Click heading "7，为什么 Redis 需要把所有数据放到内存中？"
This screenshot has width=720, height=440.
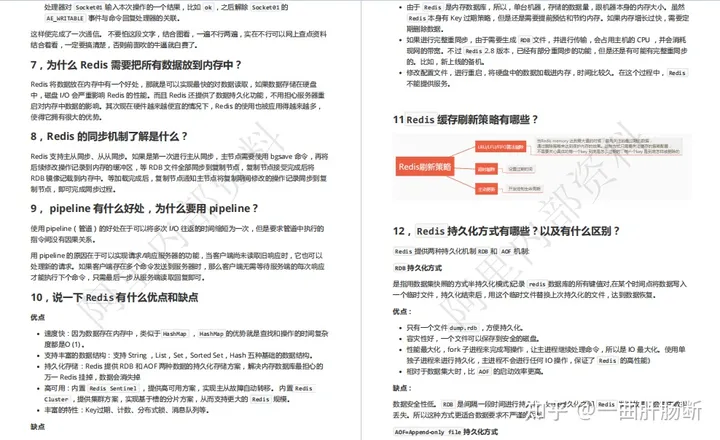click(x=136, y=65)
